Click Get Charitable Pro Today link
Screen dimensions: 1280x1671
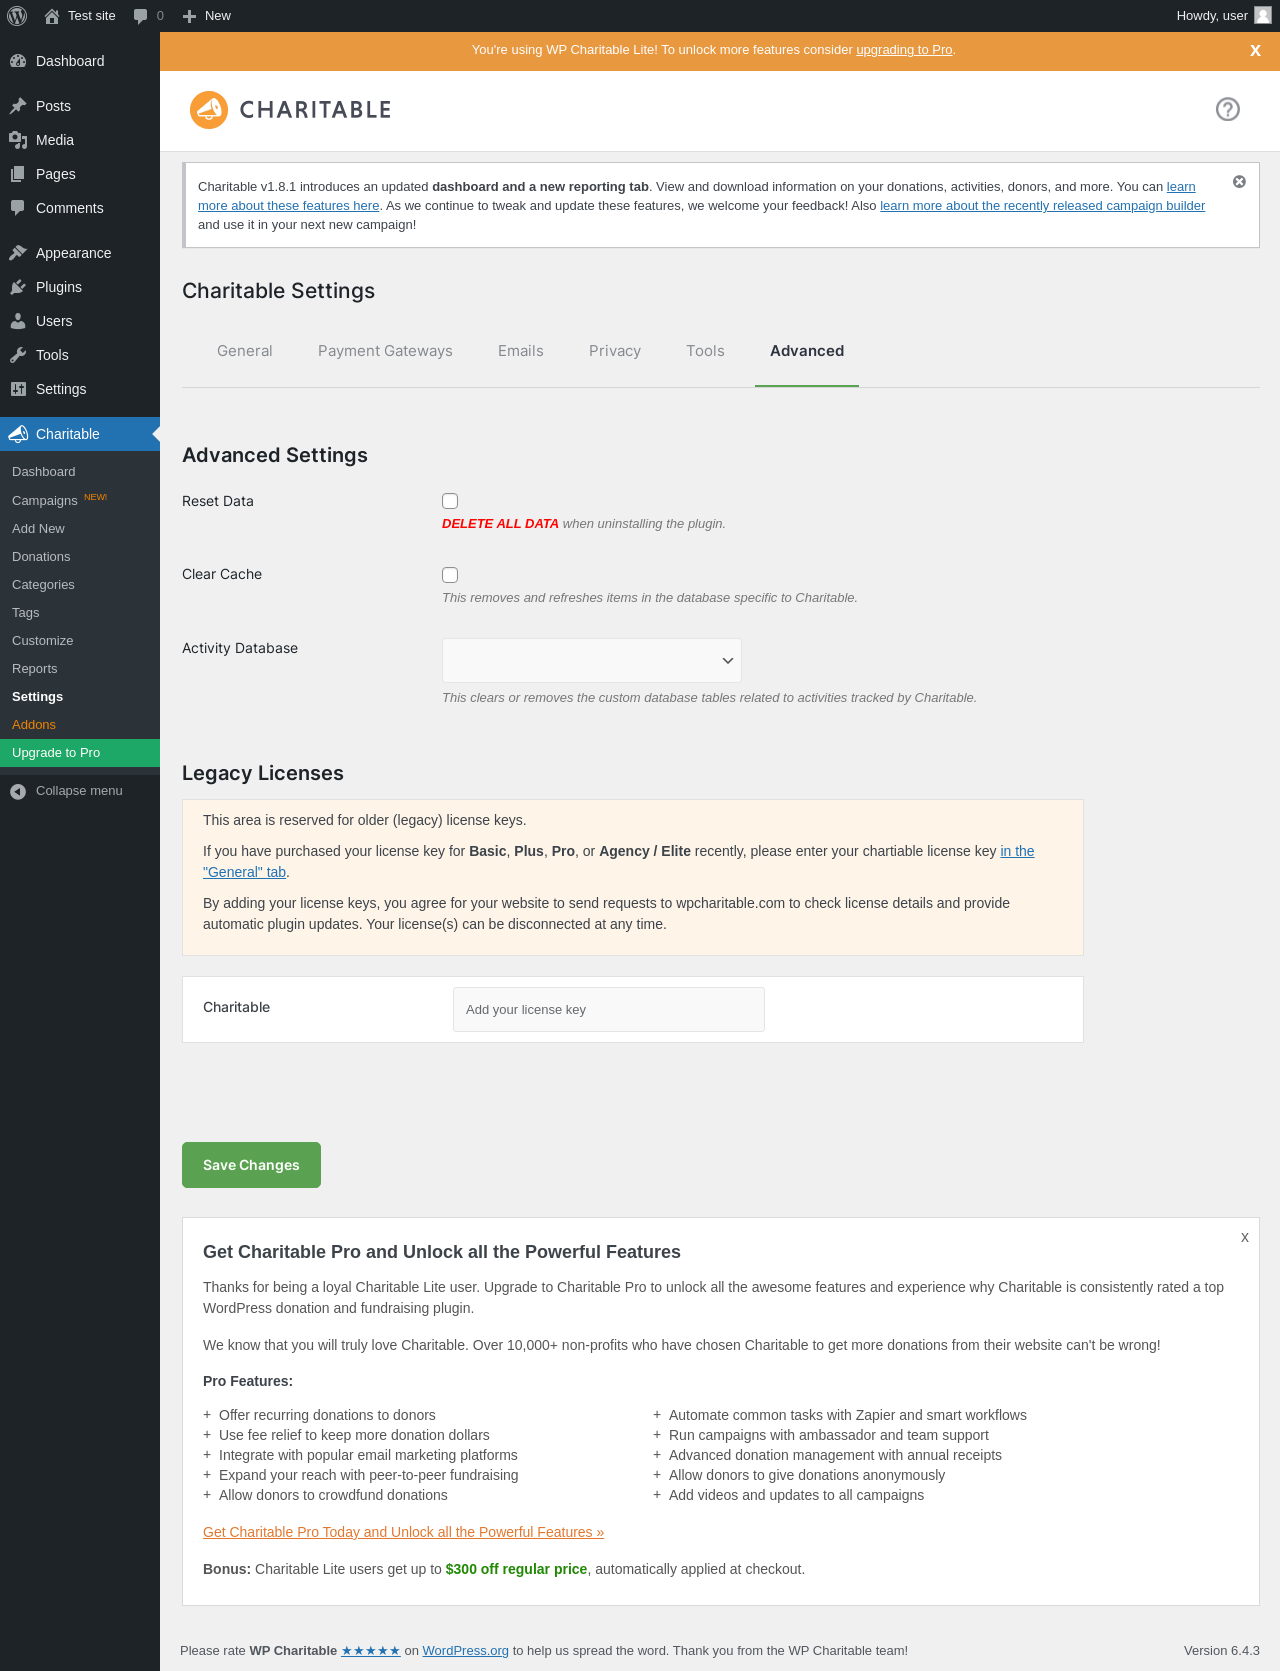tap(403, 1532)
